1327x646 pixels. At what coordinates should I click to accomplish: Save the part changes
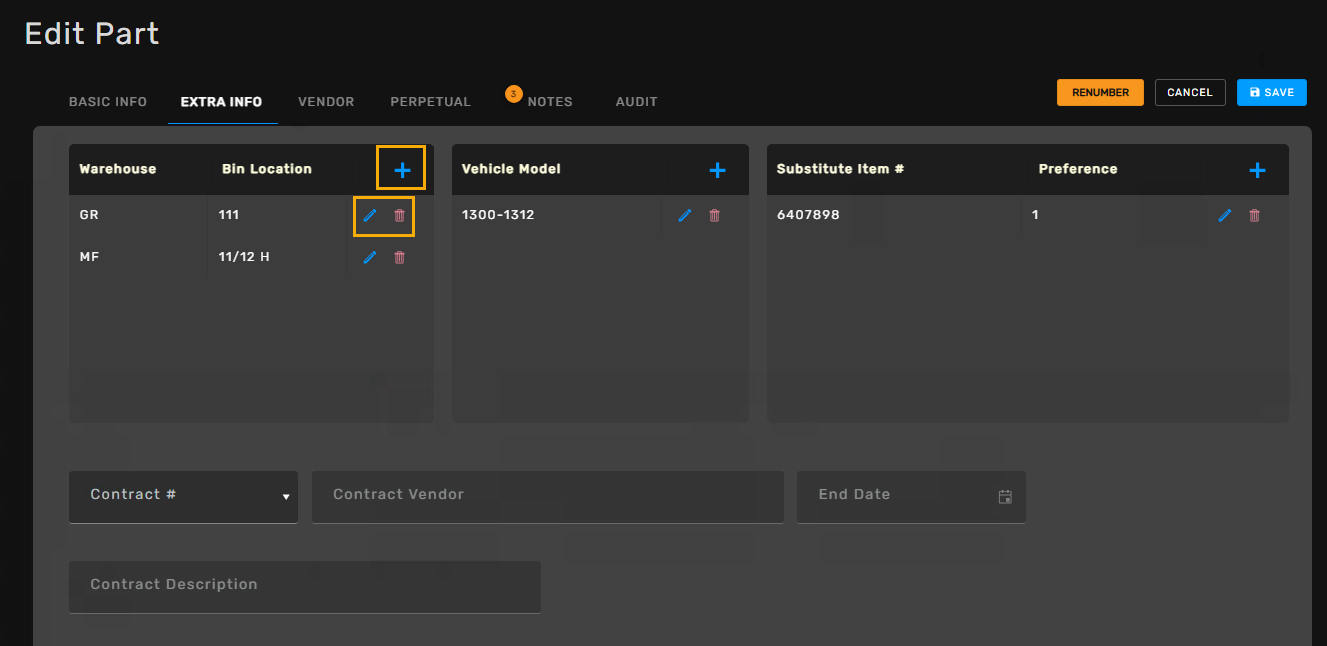pos(1271,92)
